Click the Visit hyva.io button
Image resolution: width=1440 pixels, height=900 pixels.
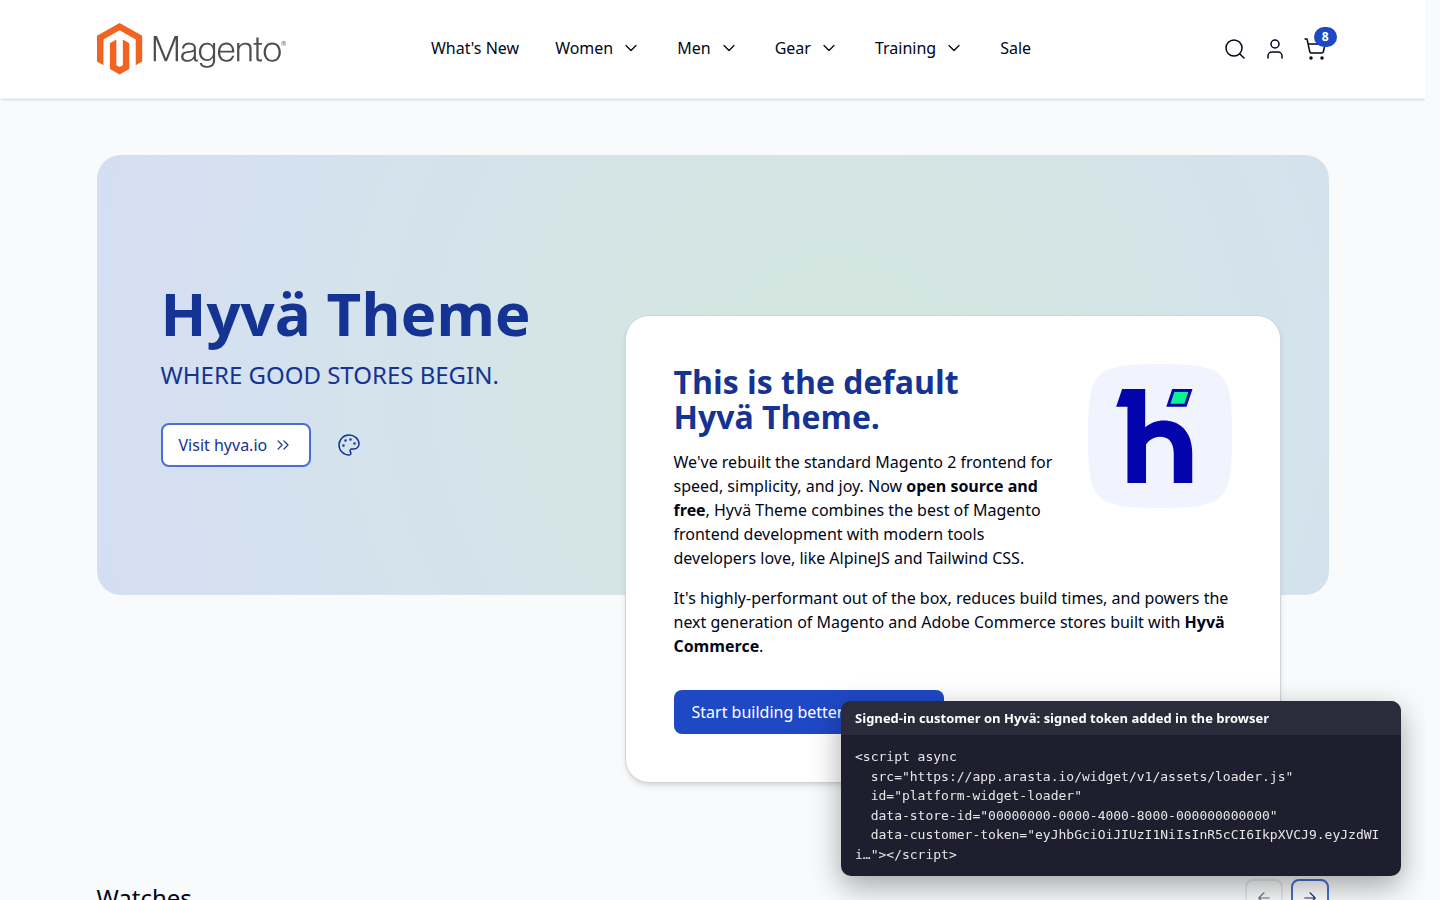(x=236, y=445)
